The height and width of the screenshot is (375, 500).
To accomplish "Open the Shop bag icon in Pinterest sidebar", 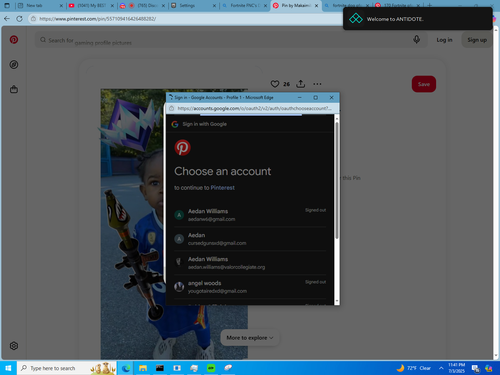I will [14, 89].
